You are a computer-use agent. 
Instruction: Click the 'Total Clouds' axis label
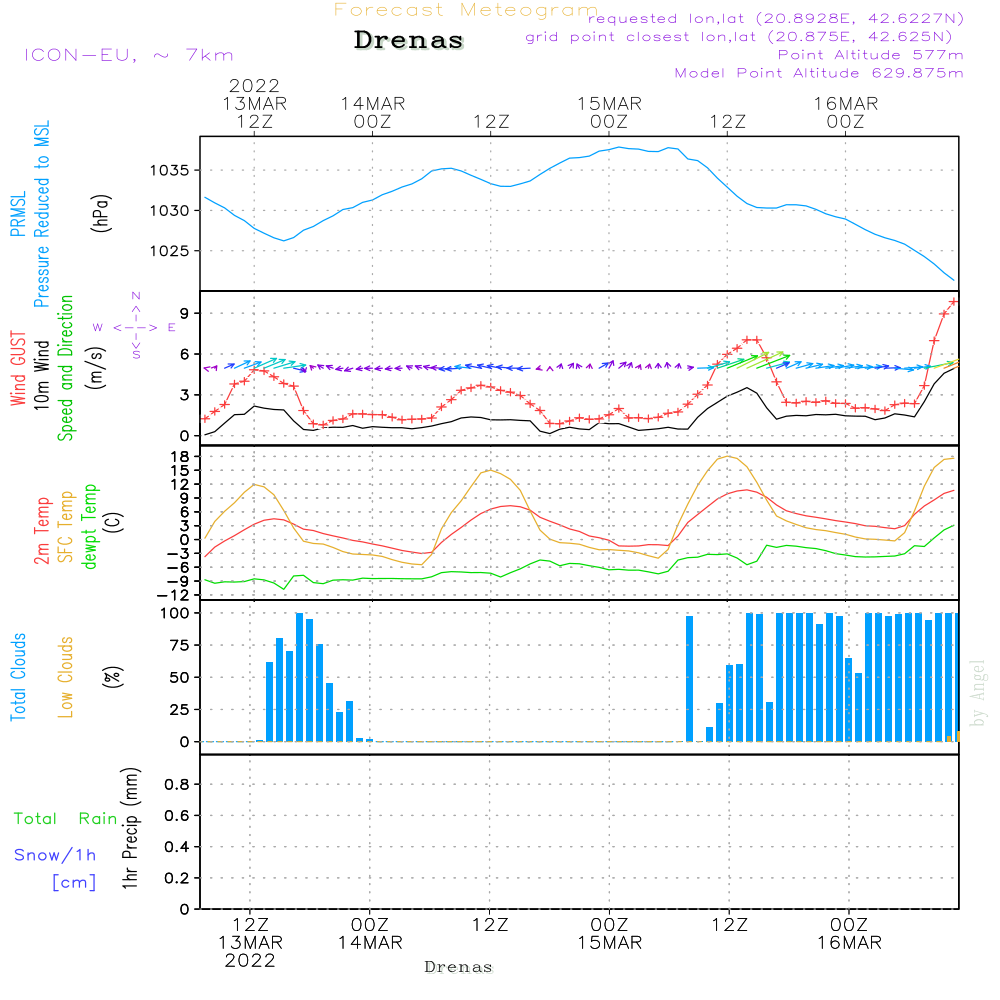[x=18, y=677]
